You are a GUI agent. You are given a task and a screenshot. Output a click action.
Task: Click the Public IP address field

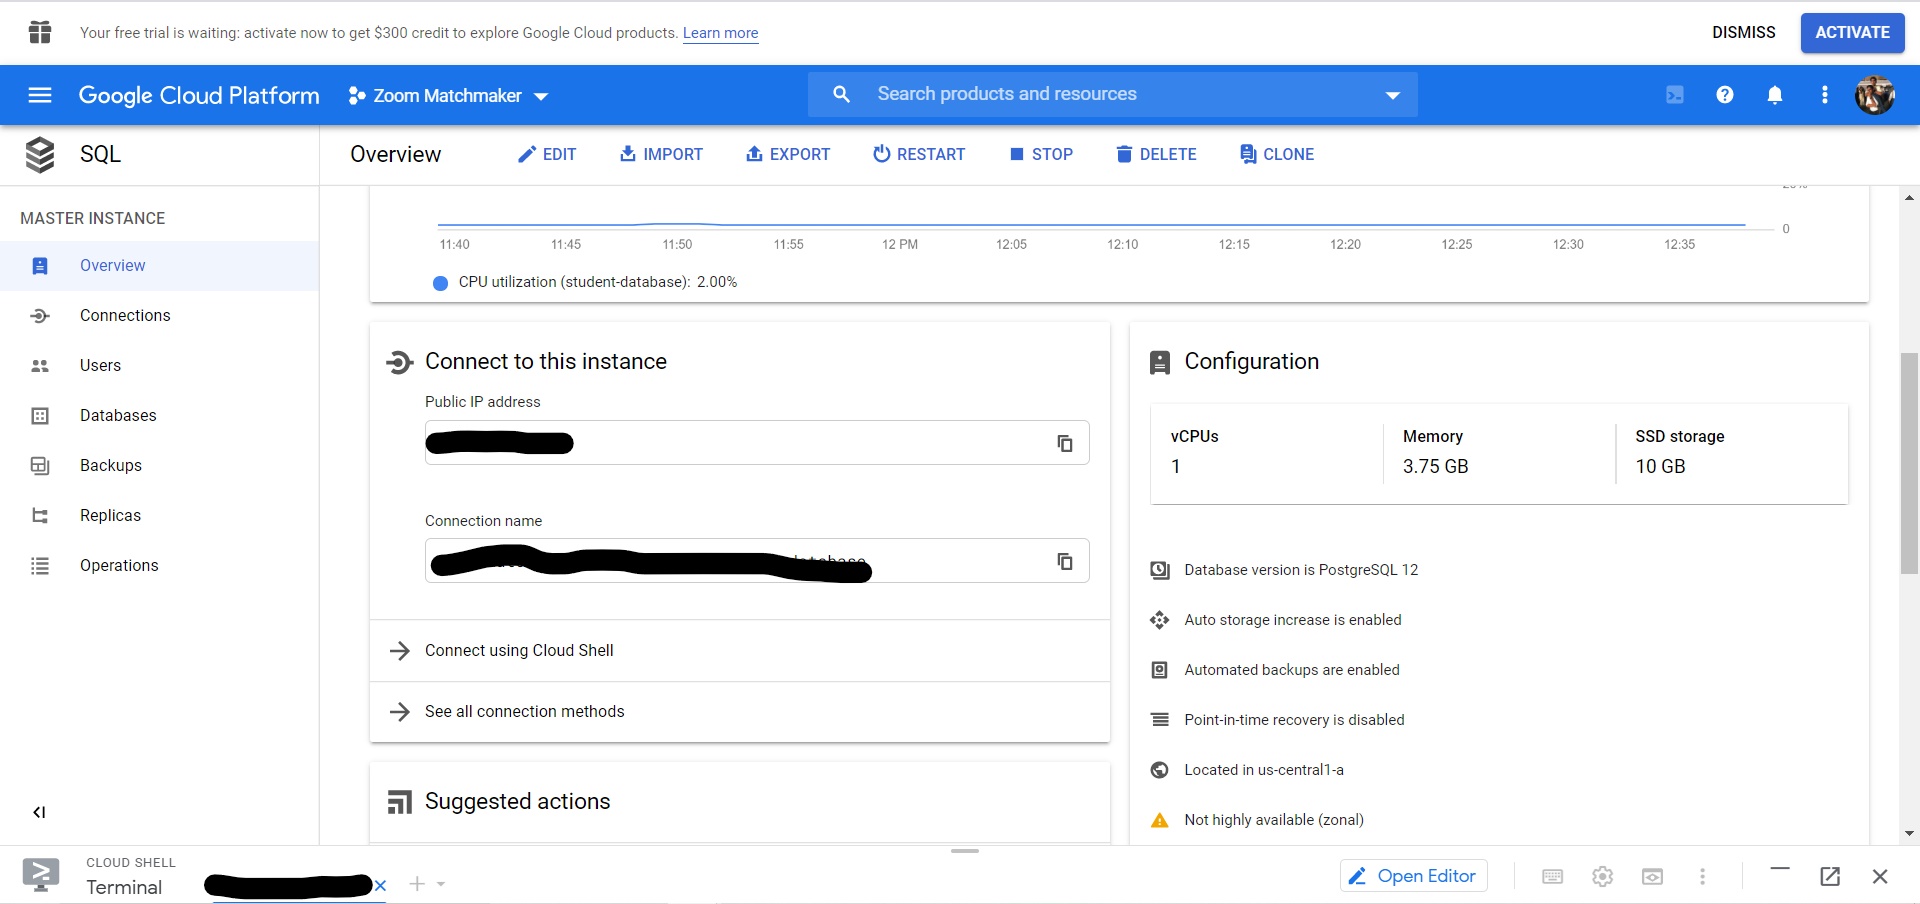tap(757, 443)
